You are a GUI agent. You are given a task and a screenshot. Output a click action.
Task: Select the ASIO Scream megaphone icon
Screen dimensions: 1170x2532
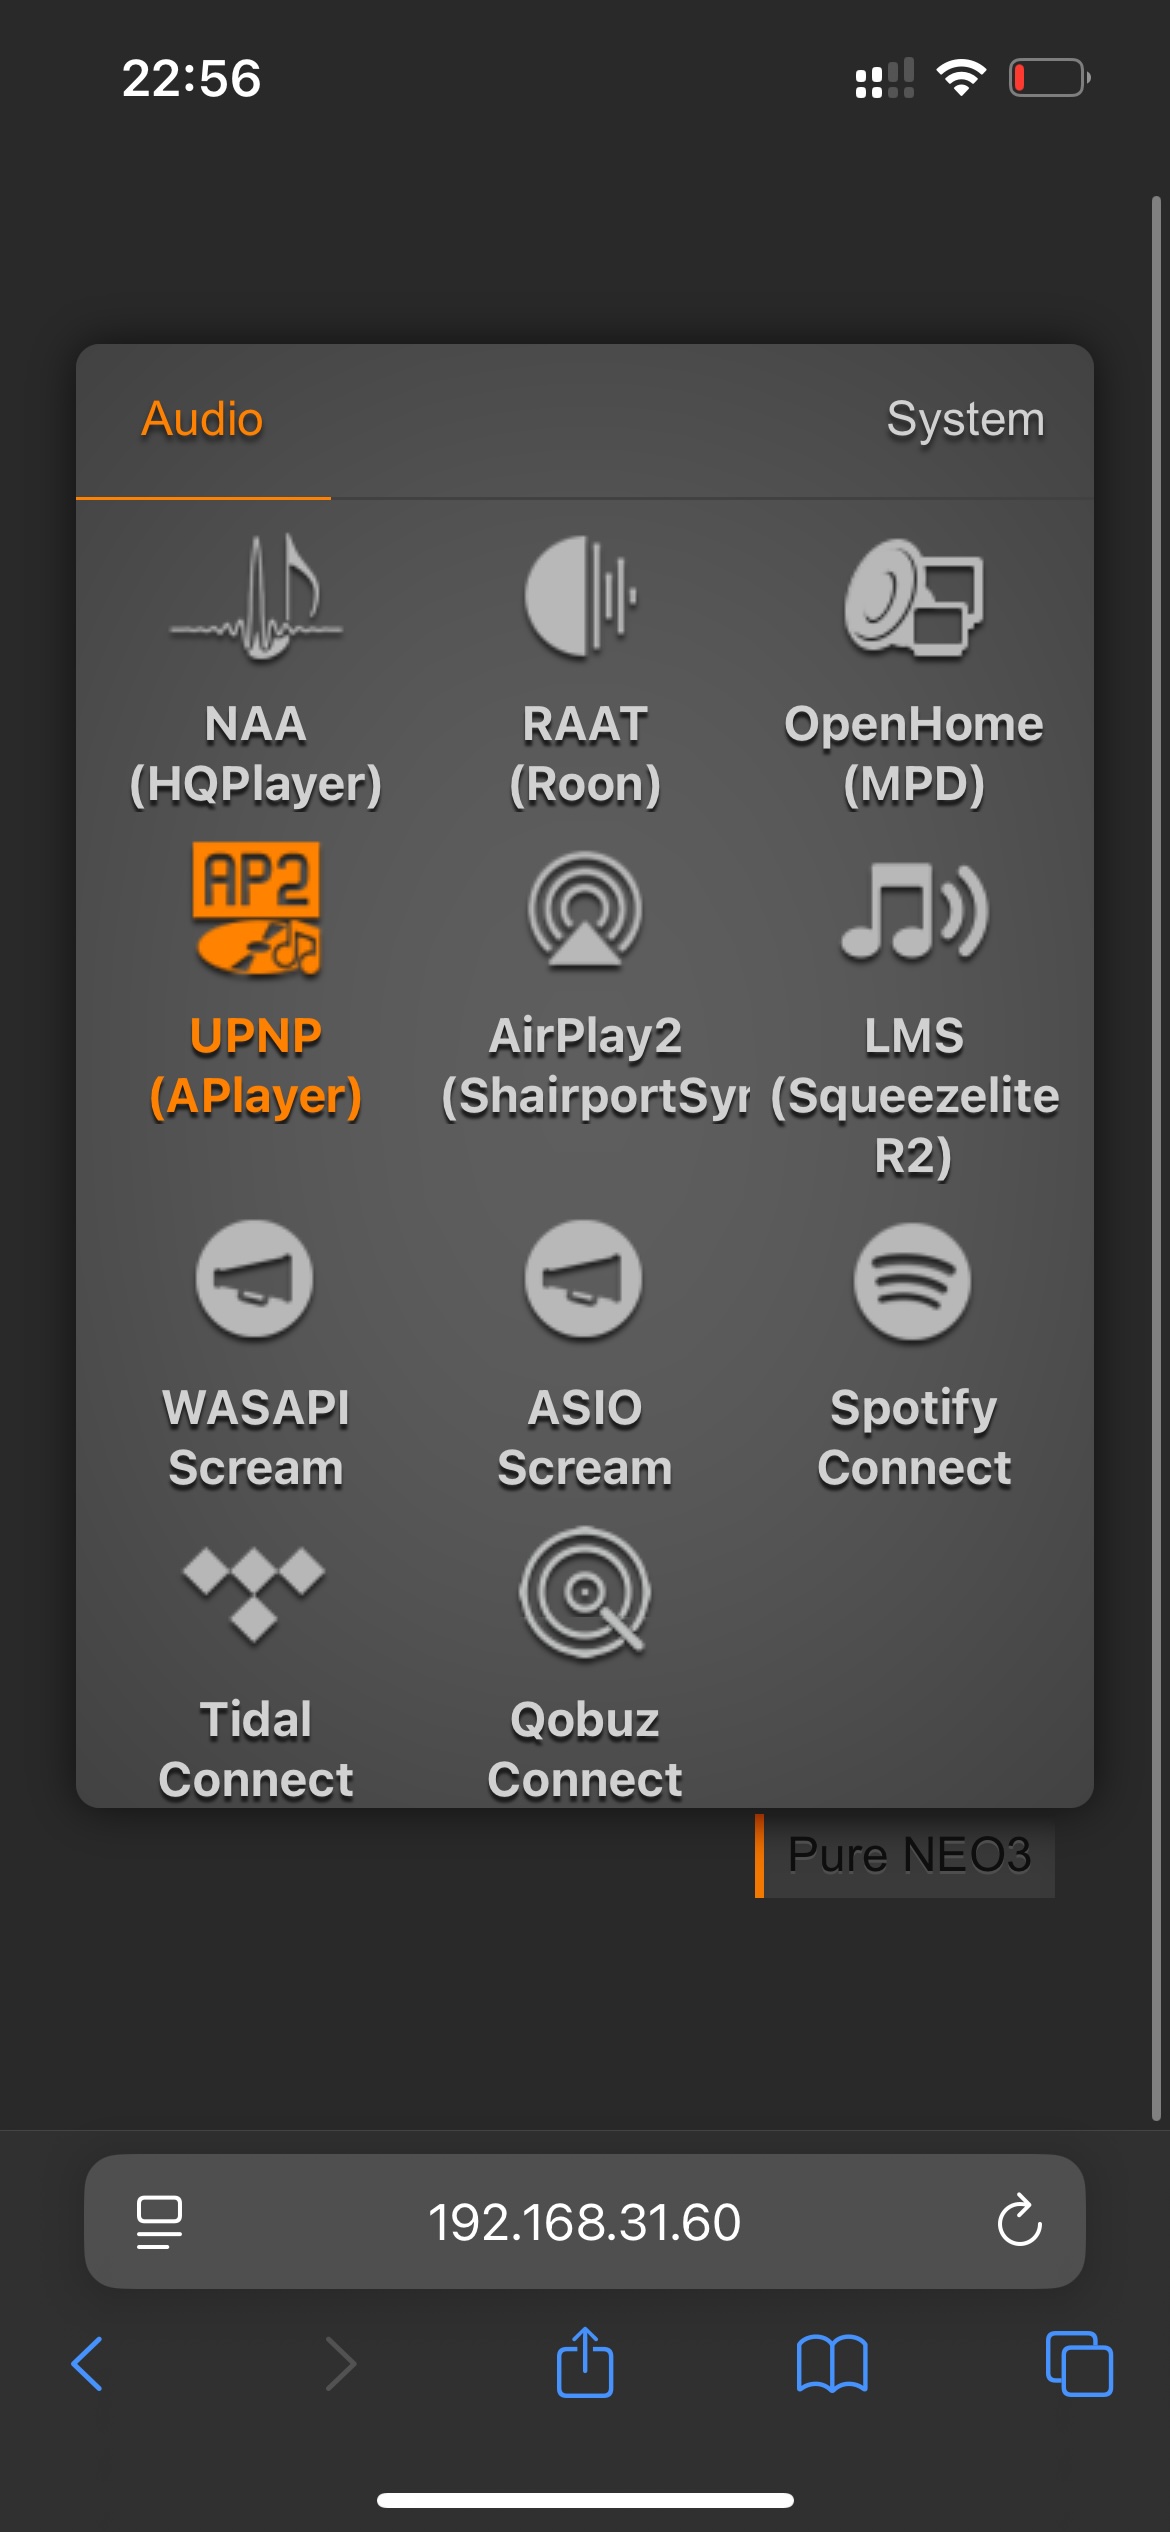coord(584,1279)
